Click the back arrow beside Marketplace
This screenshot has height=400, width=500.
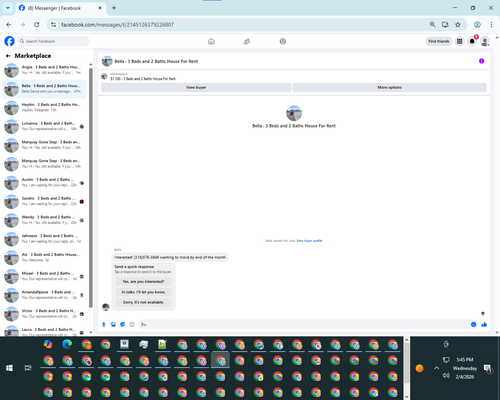[x=8, y=56]
